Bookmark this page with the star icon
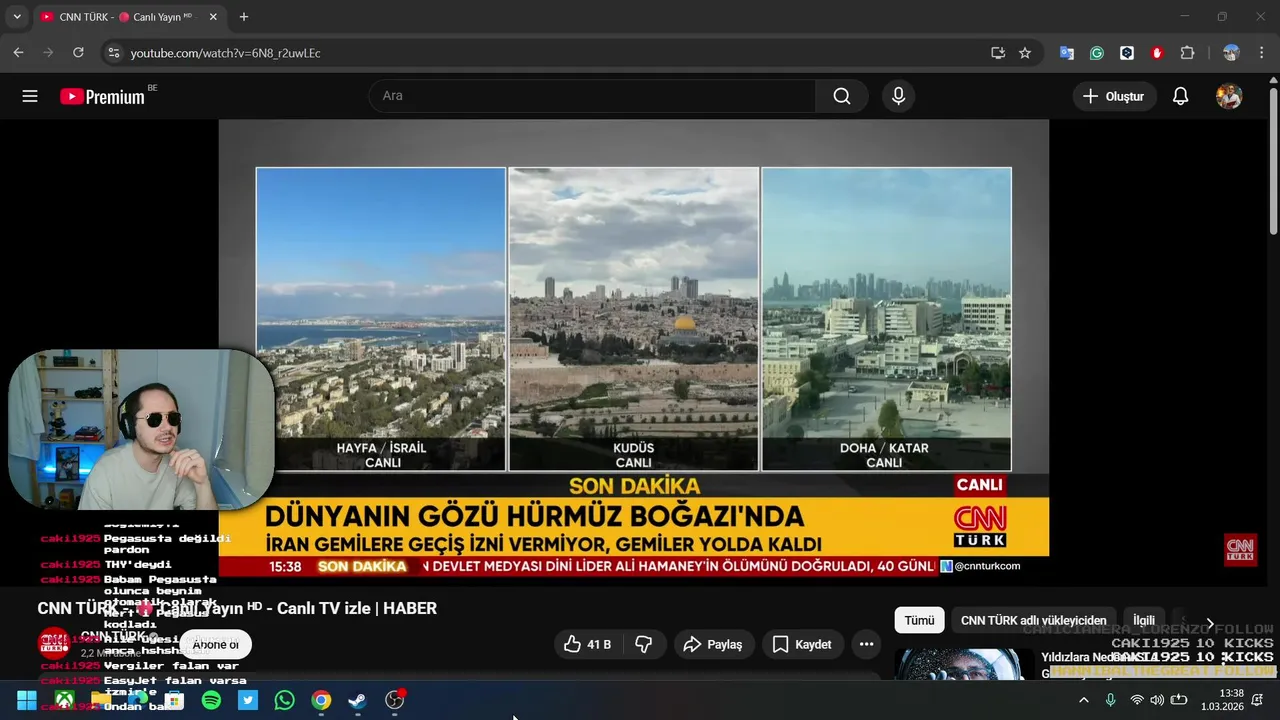 pyautogui.click(x=1025, y=53)
